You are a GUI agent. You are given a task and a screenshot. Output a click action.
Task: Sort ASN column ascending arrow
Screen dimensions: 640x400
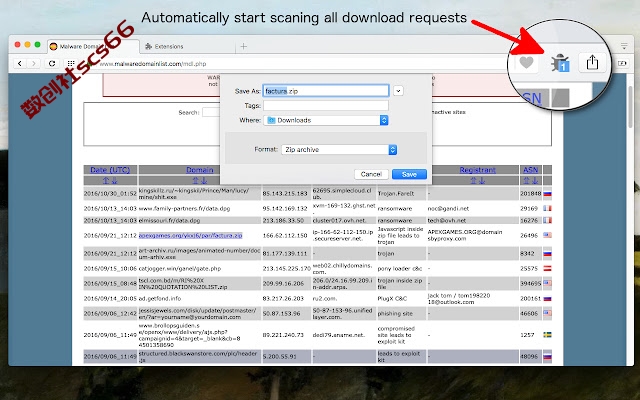[x=526, y=180]
